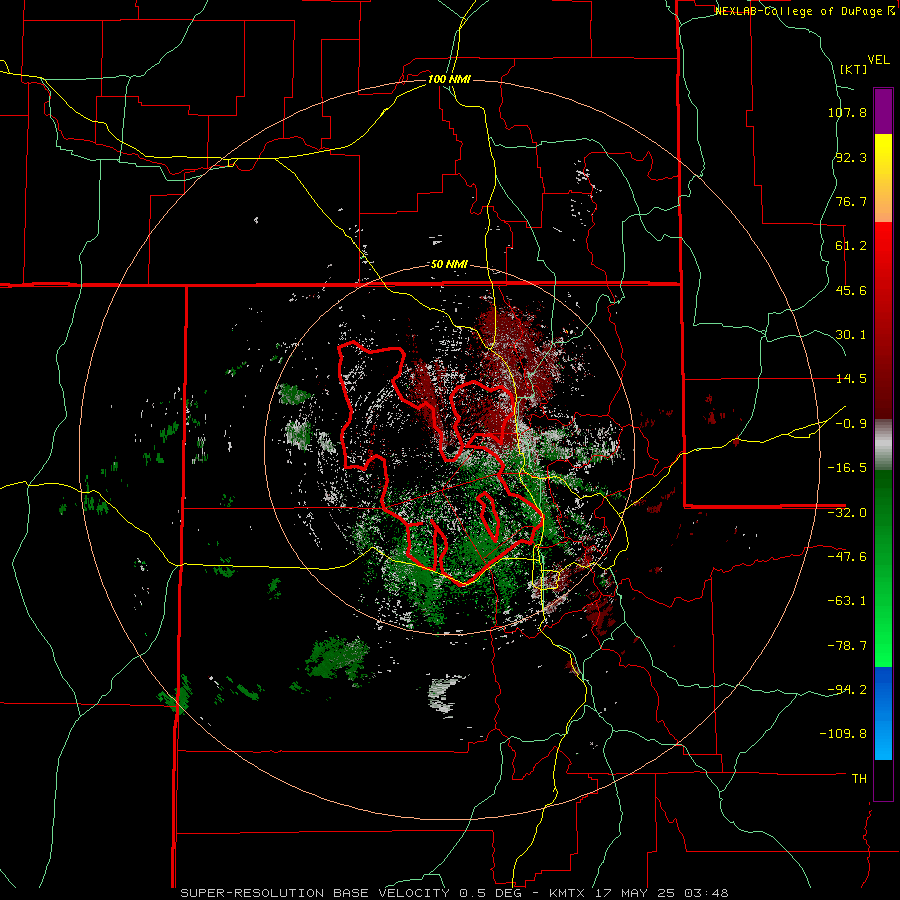Pick the gray segment of the color bar
This screenshot has height=900, width=900.
pos(883,444)
